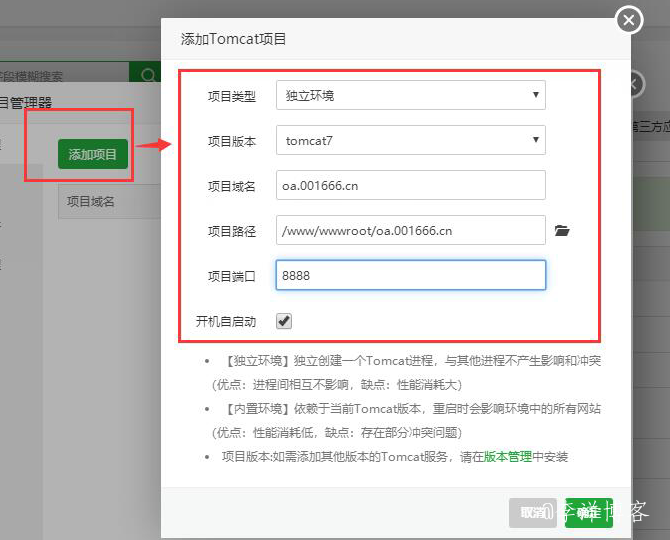Click the green search magnifier button

[x=147, y=75]
